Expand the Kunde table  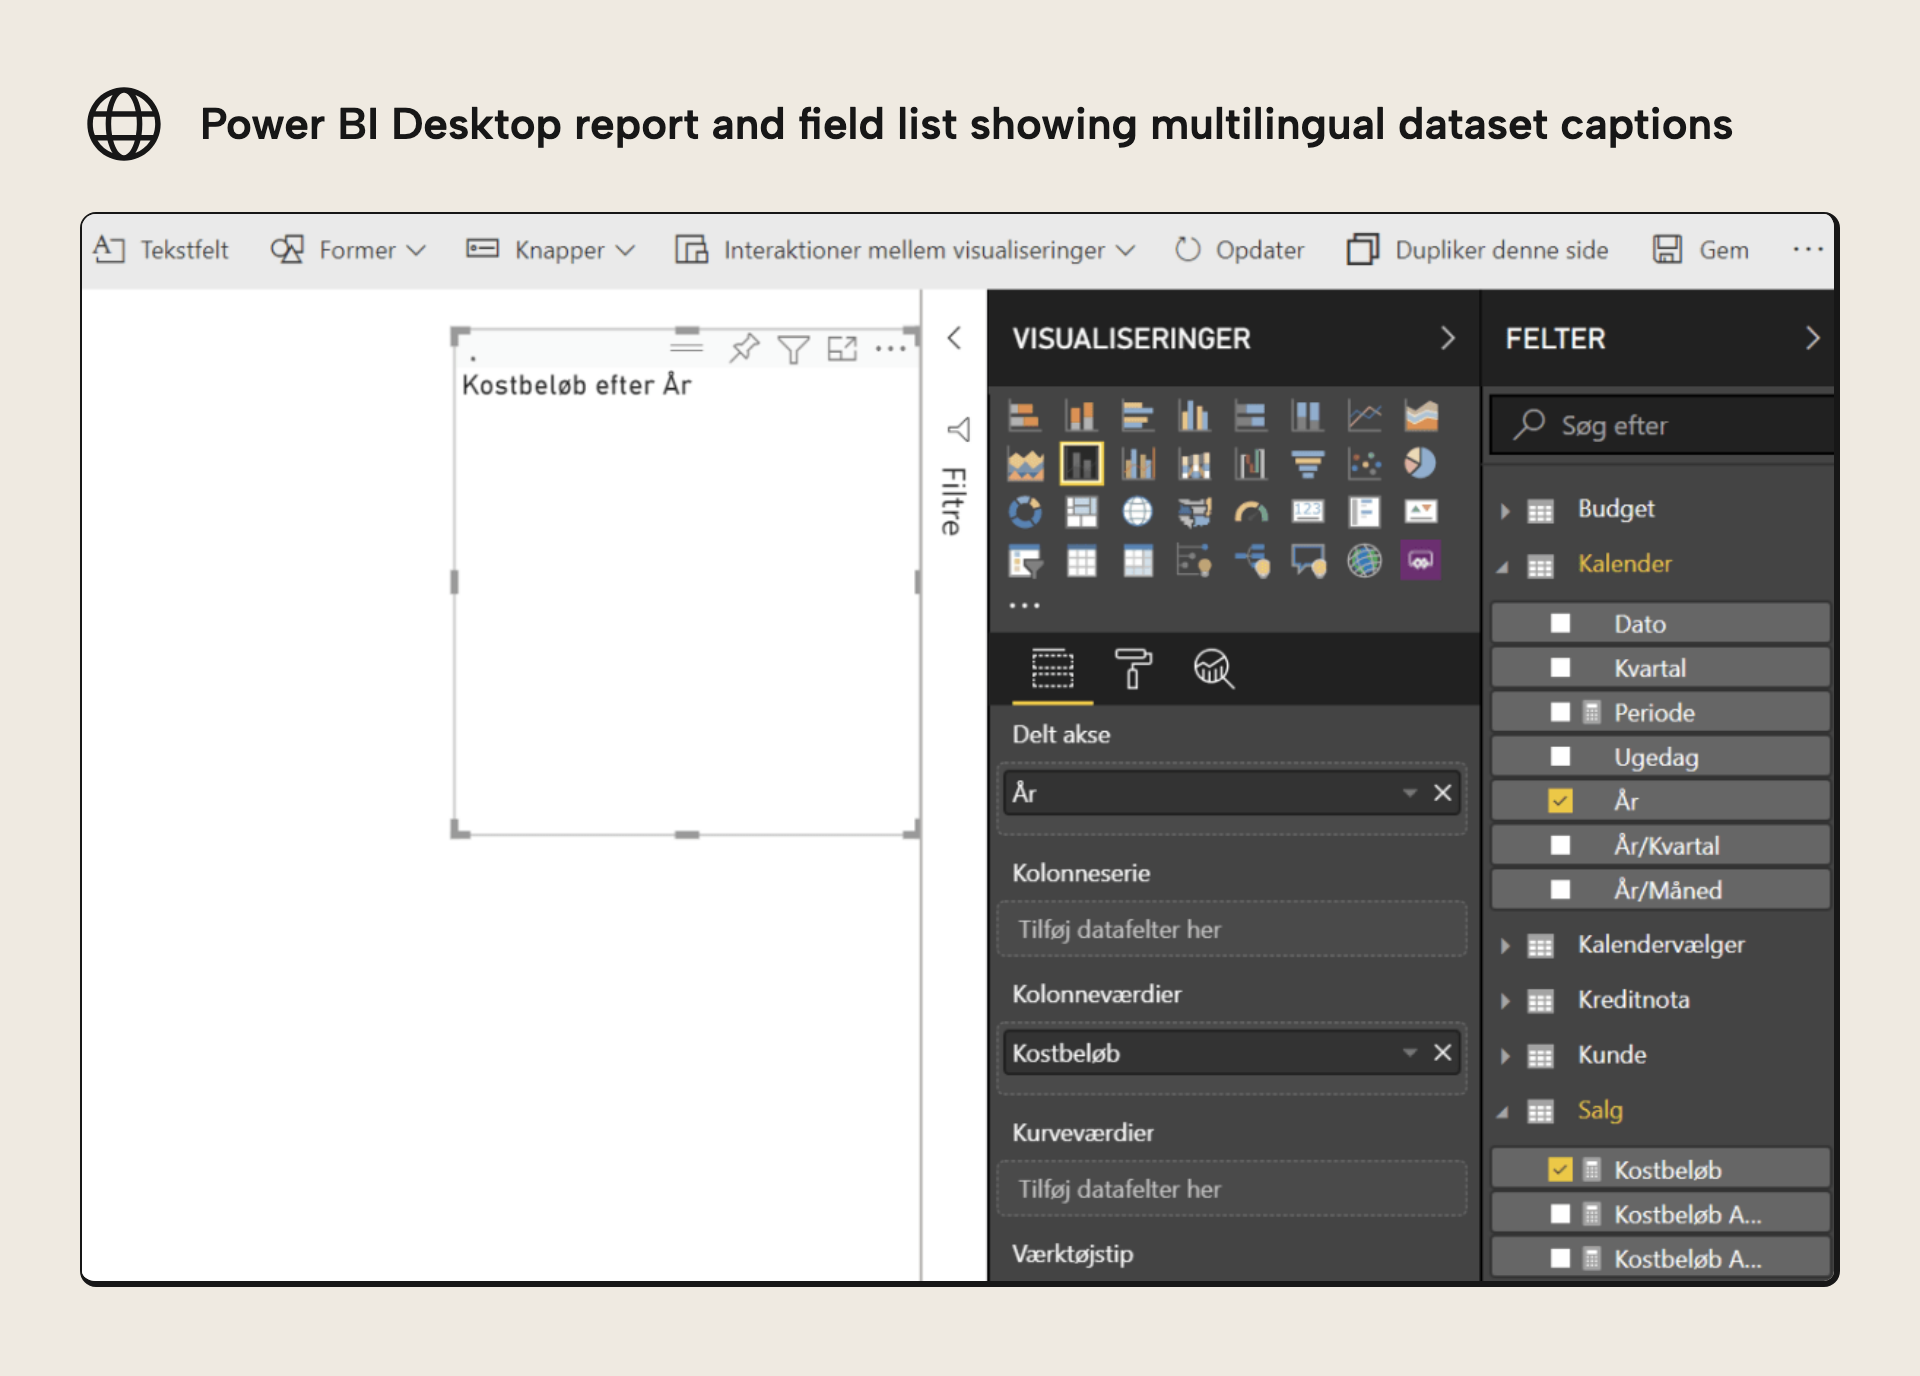1505,1056
